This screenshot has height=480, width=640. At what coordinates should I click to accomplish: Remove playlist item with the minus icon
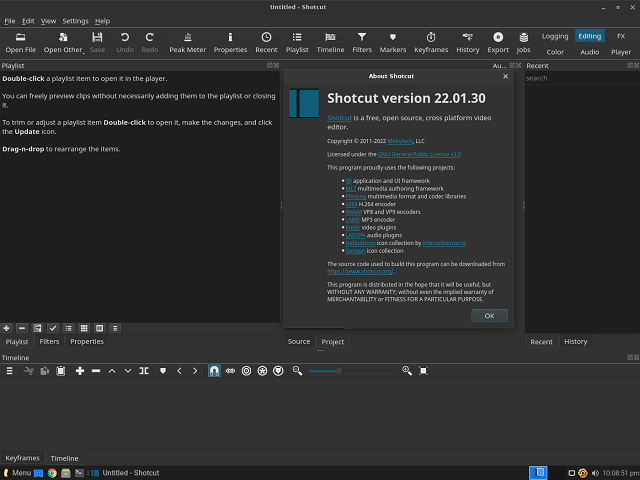[22, 328]
